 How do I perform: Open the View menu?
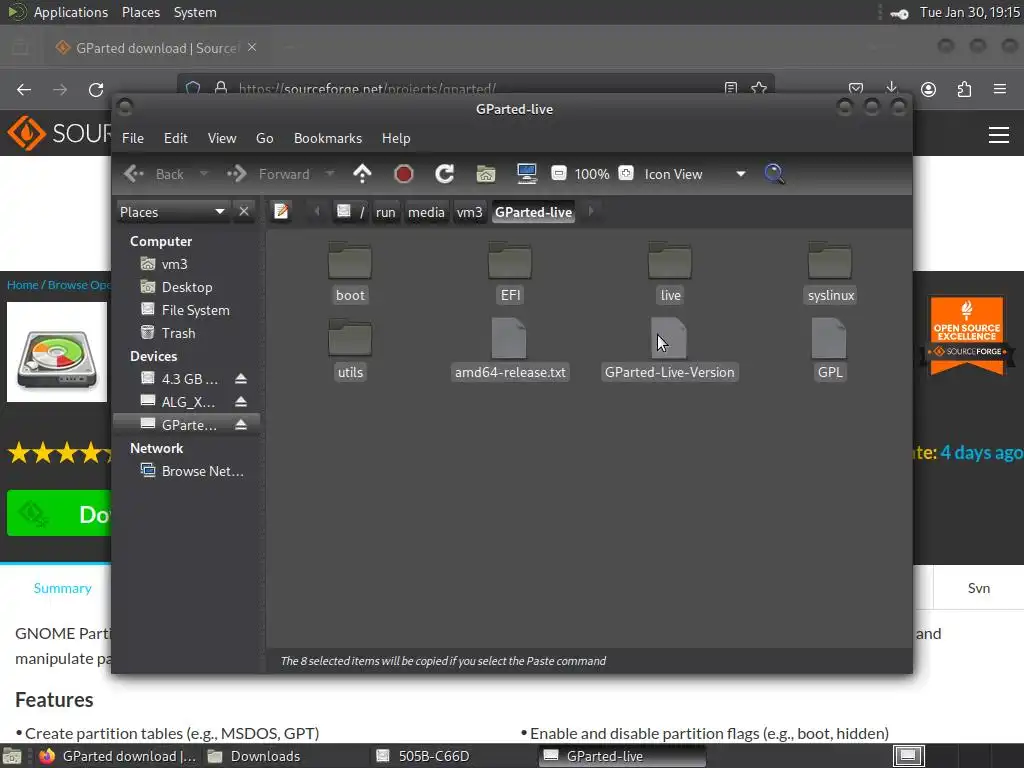(222, 138)
